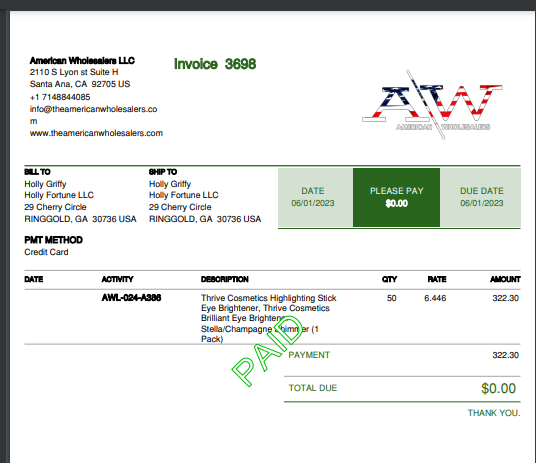The width and height of the screenshot is (536, 463).
Task: Click the info@theamericanwholesalers.com email address
Action: pyautogui.click(x=93, y=115)
